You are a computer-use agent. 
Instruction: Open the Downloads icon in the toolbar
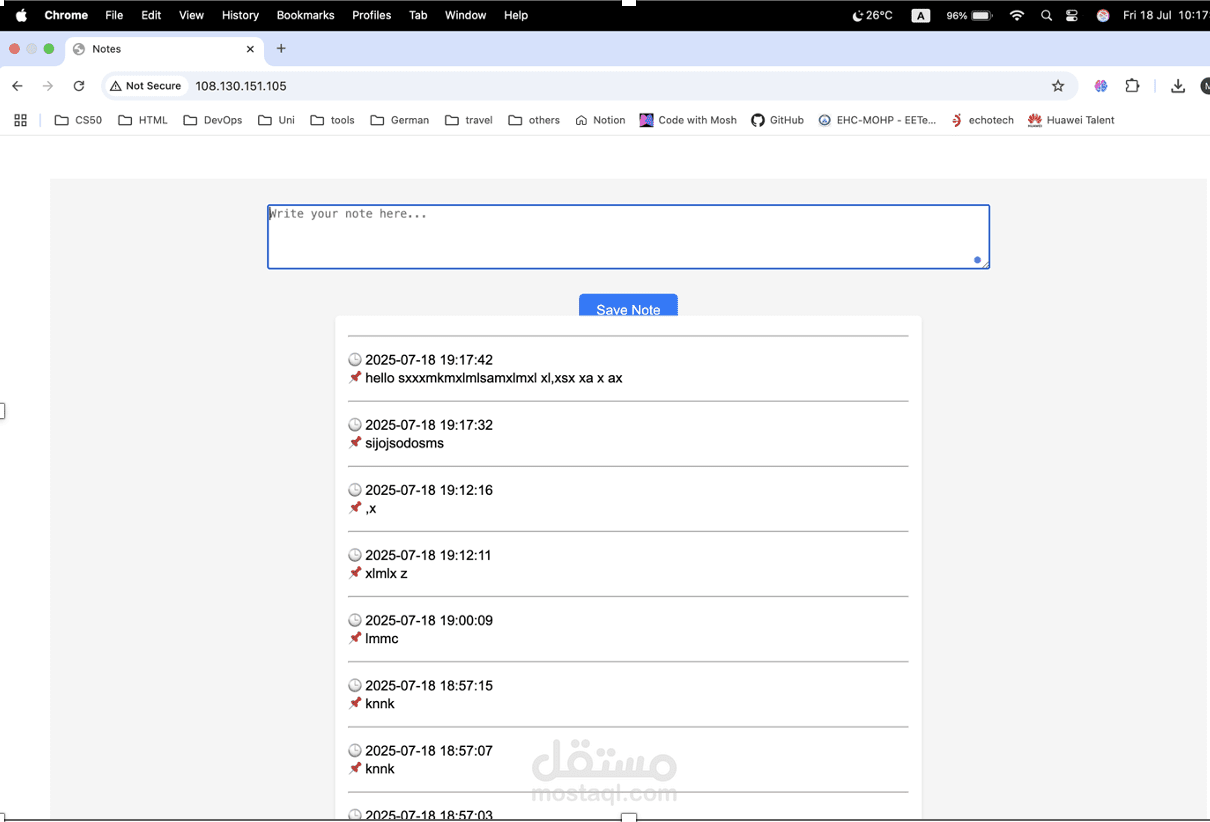pos(1178,86)
